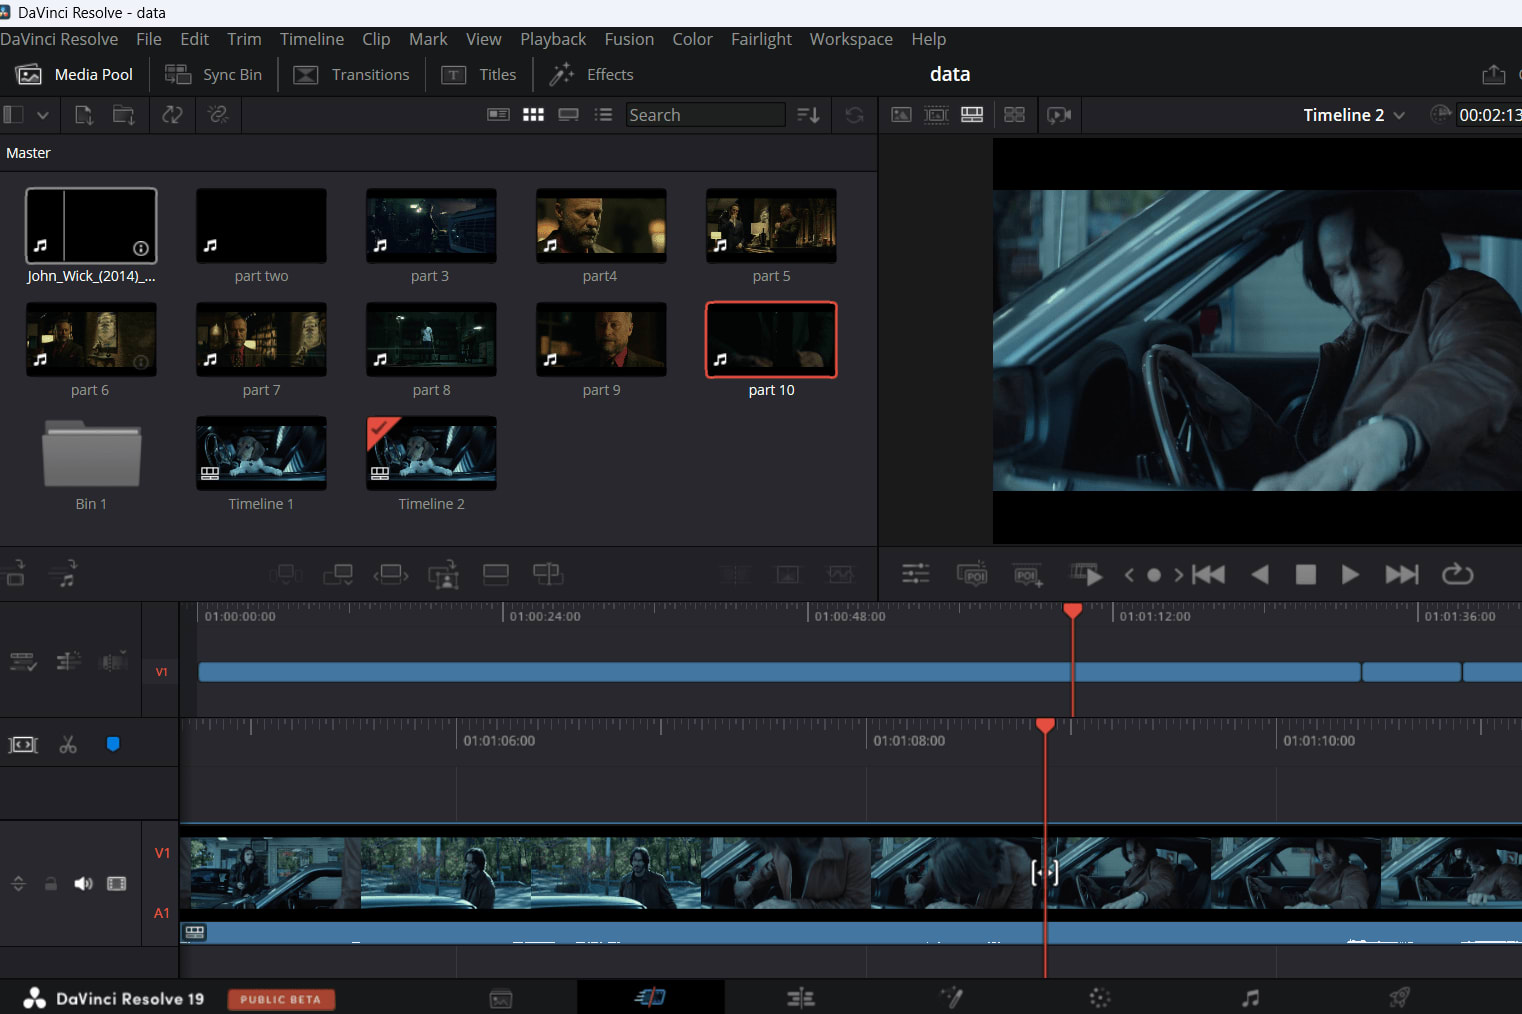Open the Fusion menu
The image size is (1522, 1014).
pos(629,39)
